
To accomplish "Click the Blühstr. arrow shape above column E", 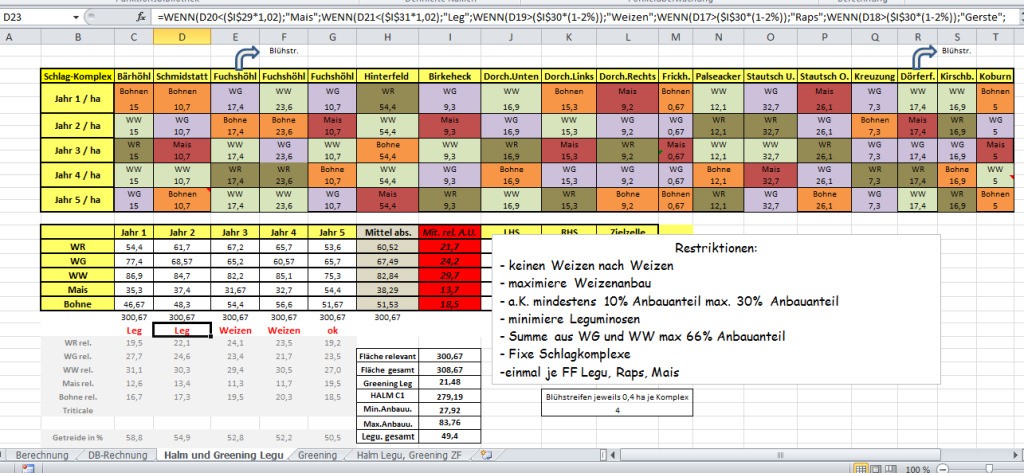I will (x=246, y=52).
